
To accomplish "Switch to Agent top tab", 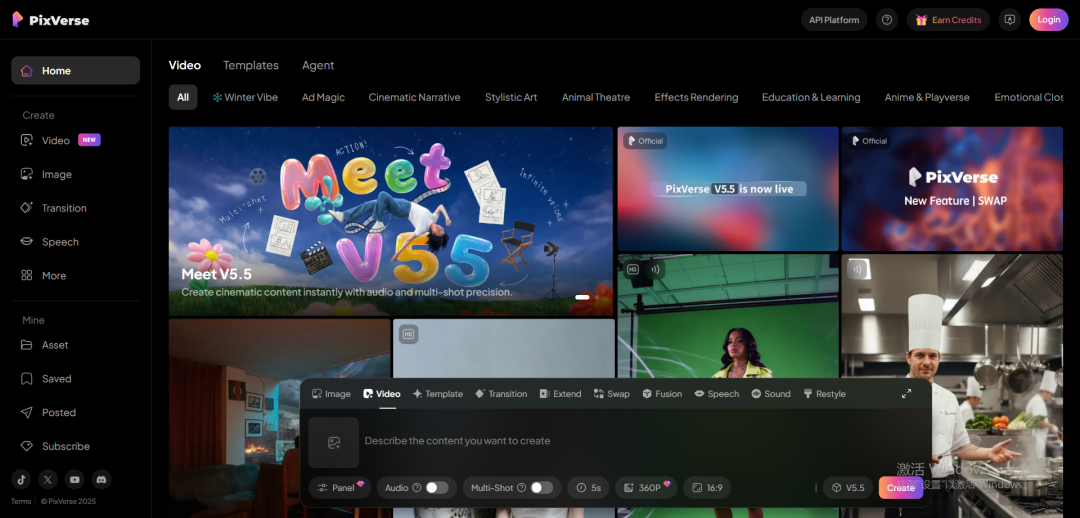I will (x=318, y=65).
